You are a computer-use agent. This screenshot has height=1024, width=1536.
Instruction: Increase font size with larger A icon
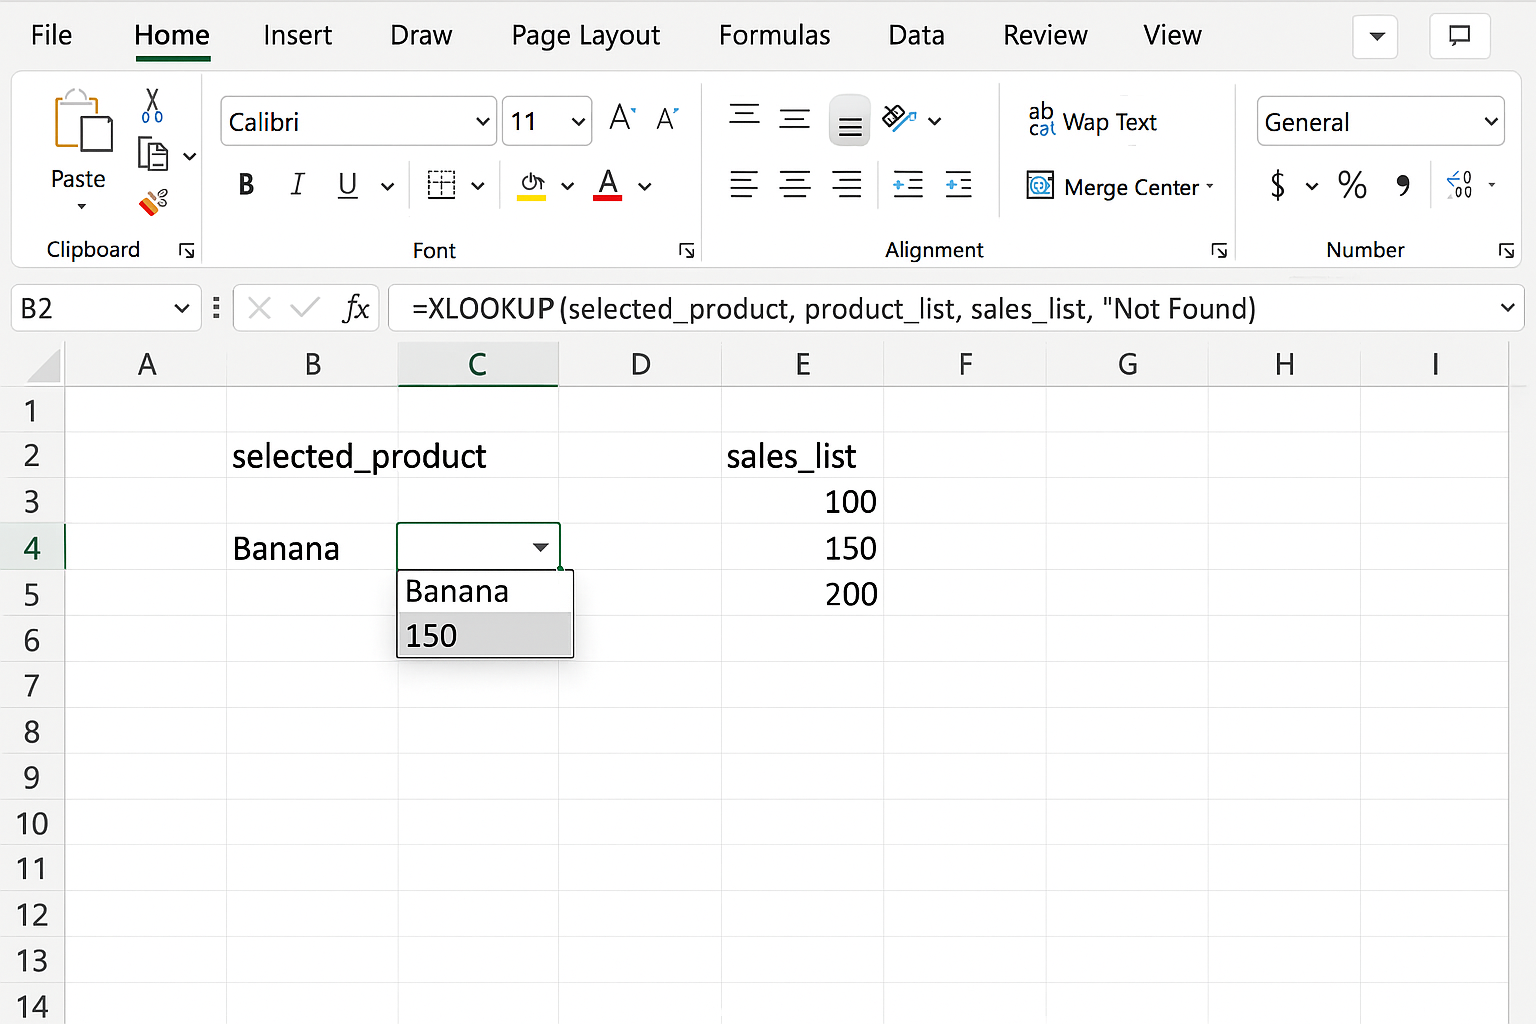pos(622,119)
